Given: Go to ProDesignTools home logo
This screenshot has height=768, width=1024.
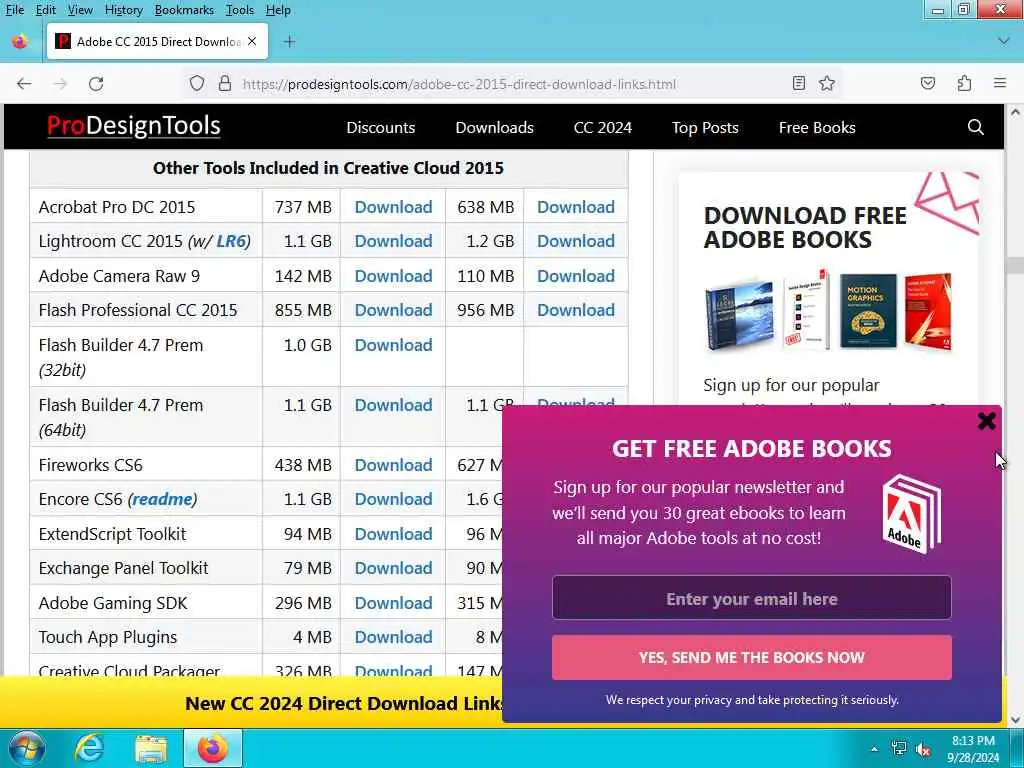Looking at the screenshot, I should pyautogui.click(x=133, y=125).
